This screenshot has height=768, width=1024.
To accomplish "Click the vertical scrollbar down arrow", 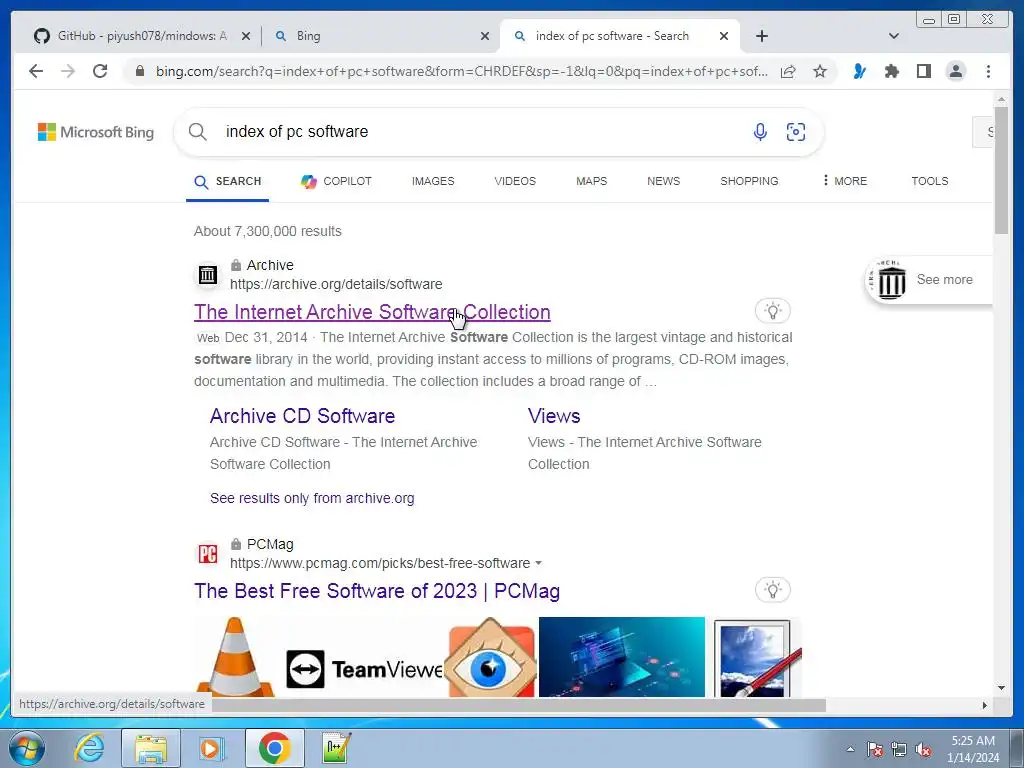I will pyautogui.click(x=1001, y=688).
